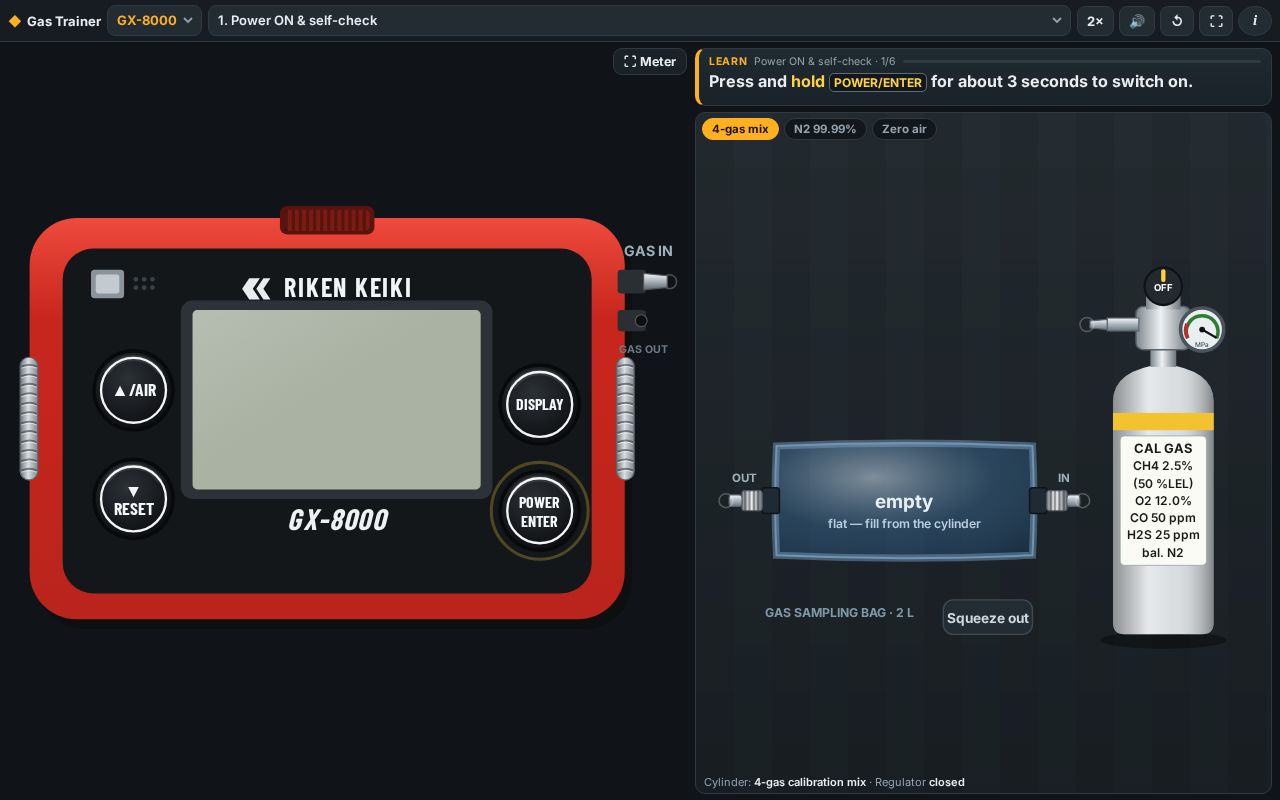This screenshot has width=1280, height=800.
Task: Click the small square sensor window on meter
Action: pyautogui.click(x=108, y=284)
